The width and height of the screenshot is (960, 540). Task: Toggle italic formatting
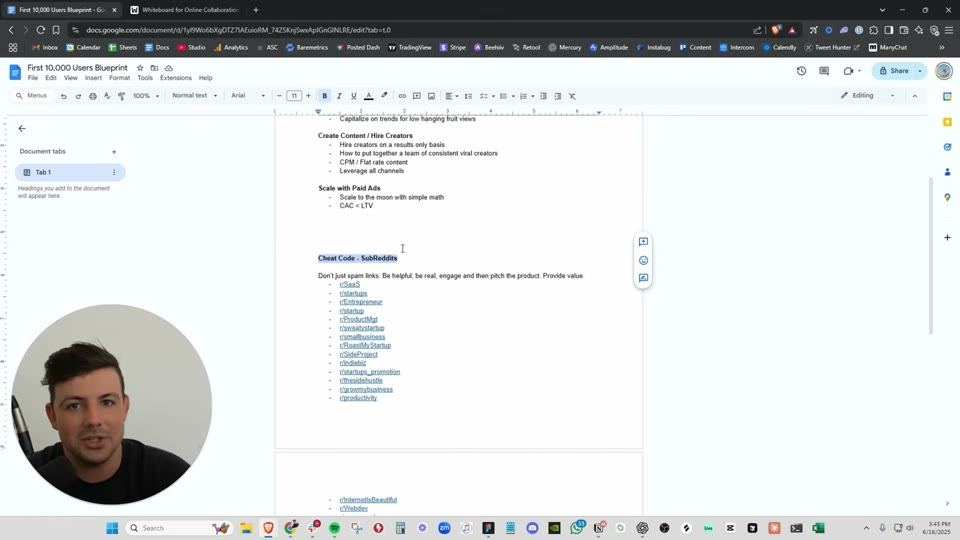(339, 96)
